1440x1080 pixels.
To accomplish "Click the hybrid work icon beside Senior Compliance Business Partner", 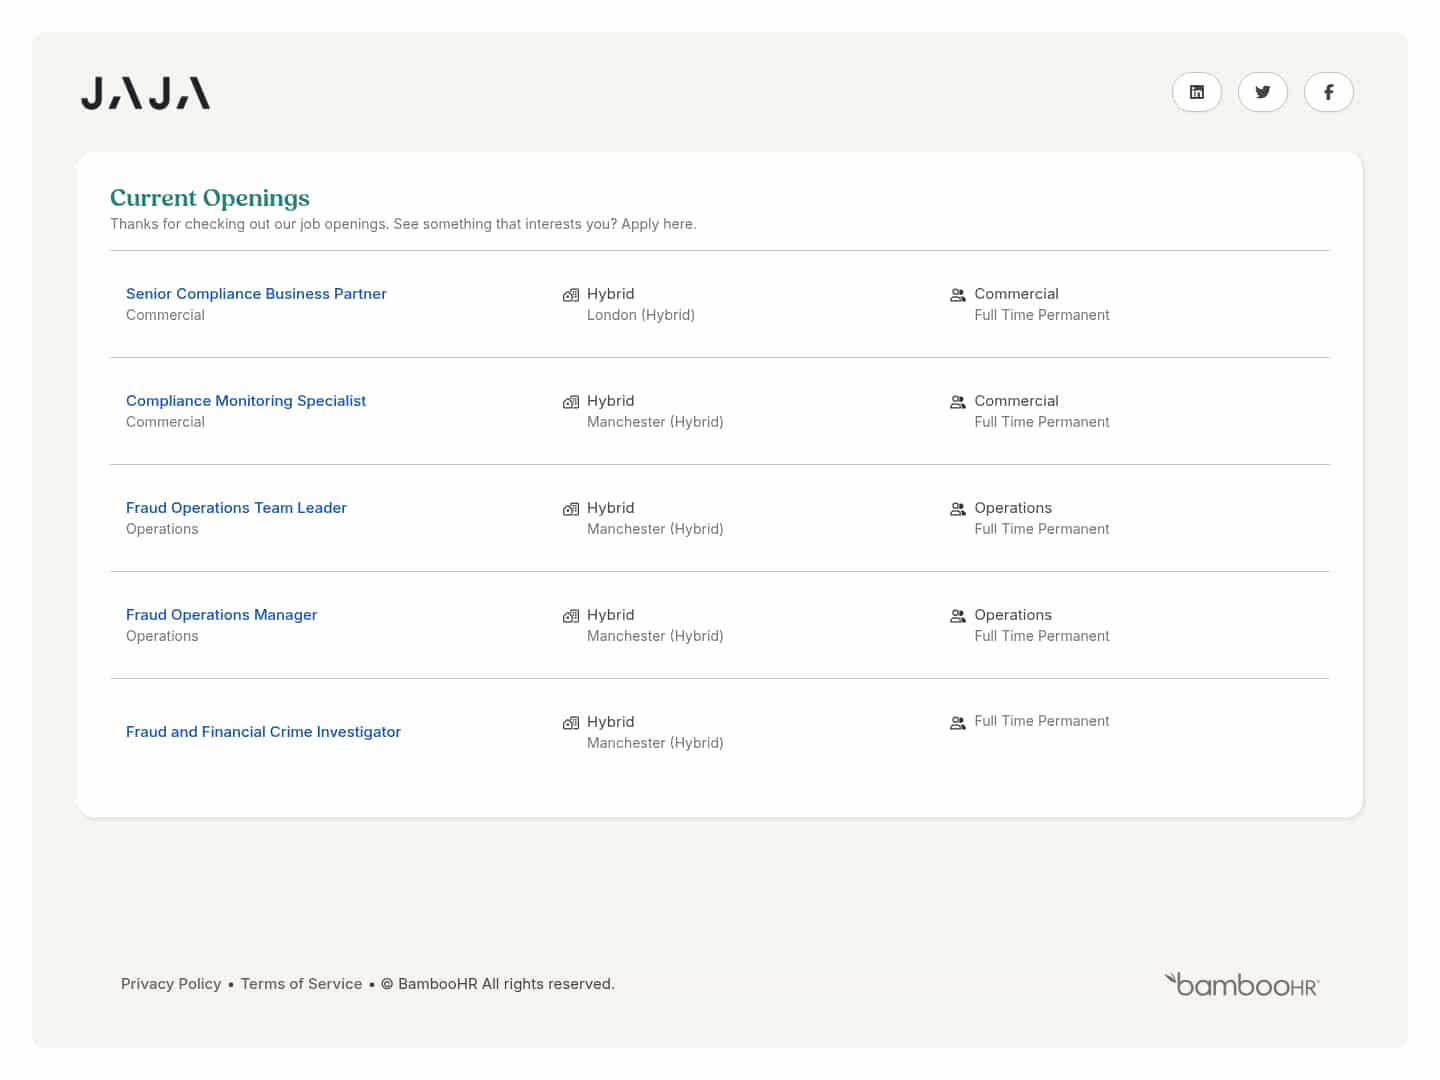I will click(x=571, y=294).
